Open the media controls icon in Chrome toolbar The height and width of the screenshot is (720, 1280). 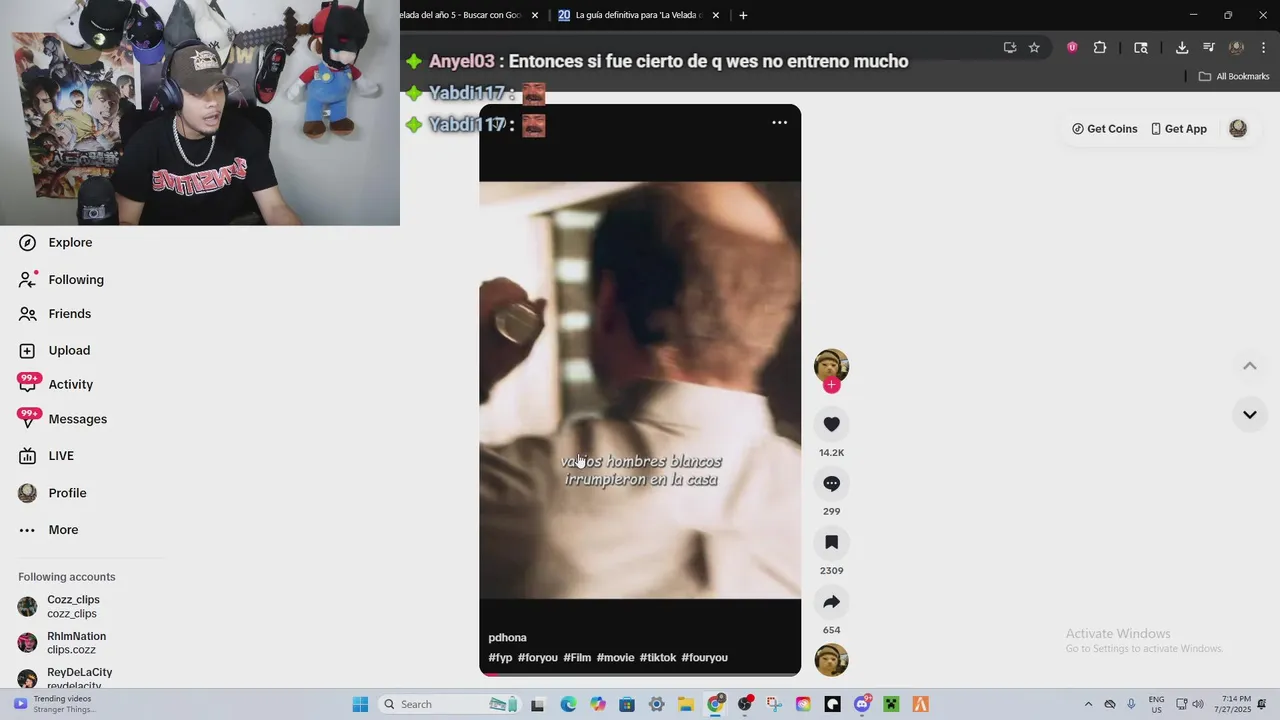click(x=1209, y=47)
